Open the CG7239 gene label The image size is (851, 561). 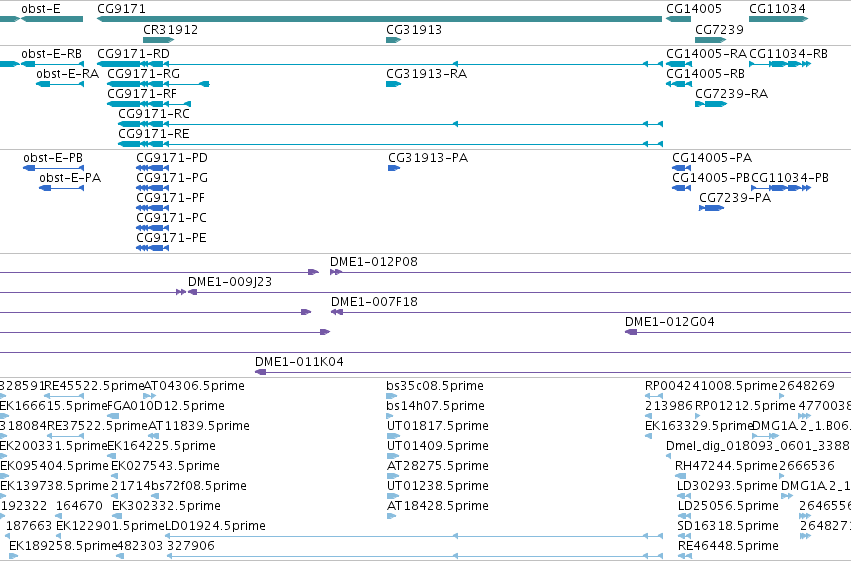[x=719, y=30]
